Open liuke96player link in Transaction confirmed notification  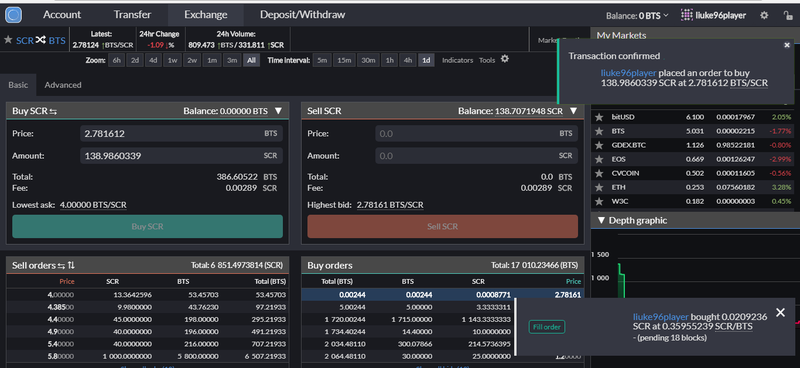(629, 73)
